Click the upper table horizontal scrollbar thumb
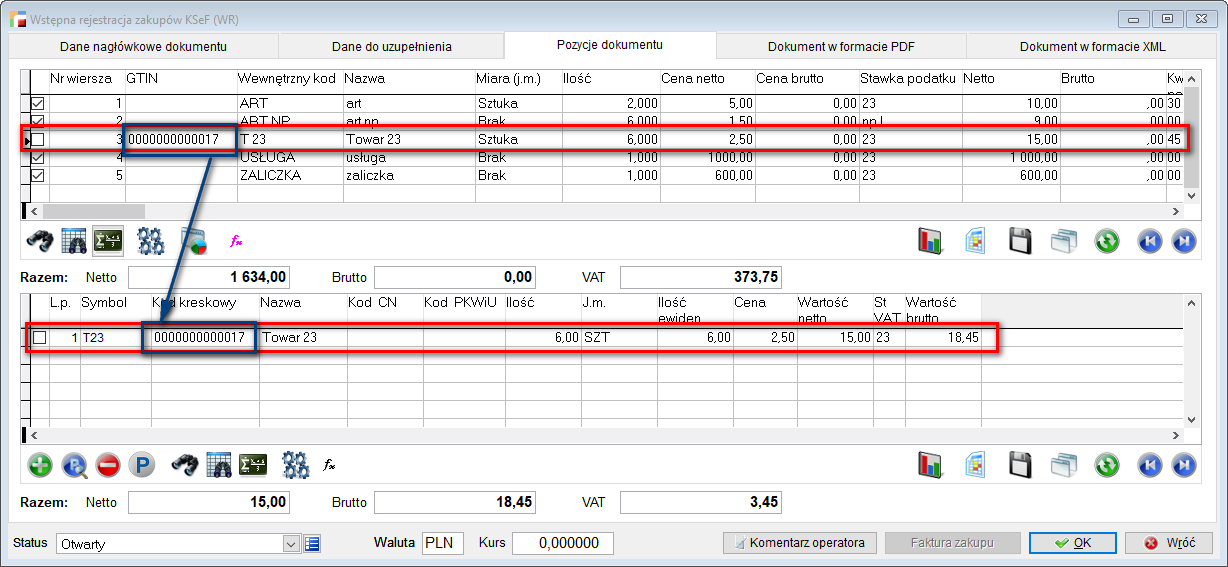Viewport: 1228px width, 567px height. [x=94, y=211]
